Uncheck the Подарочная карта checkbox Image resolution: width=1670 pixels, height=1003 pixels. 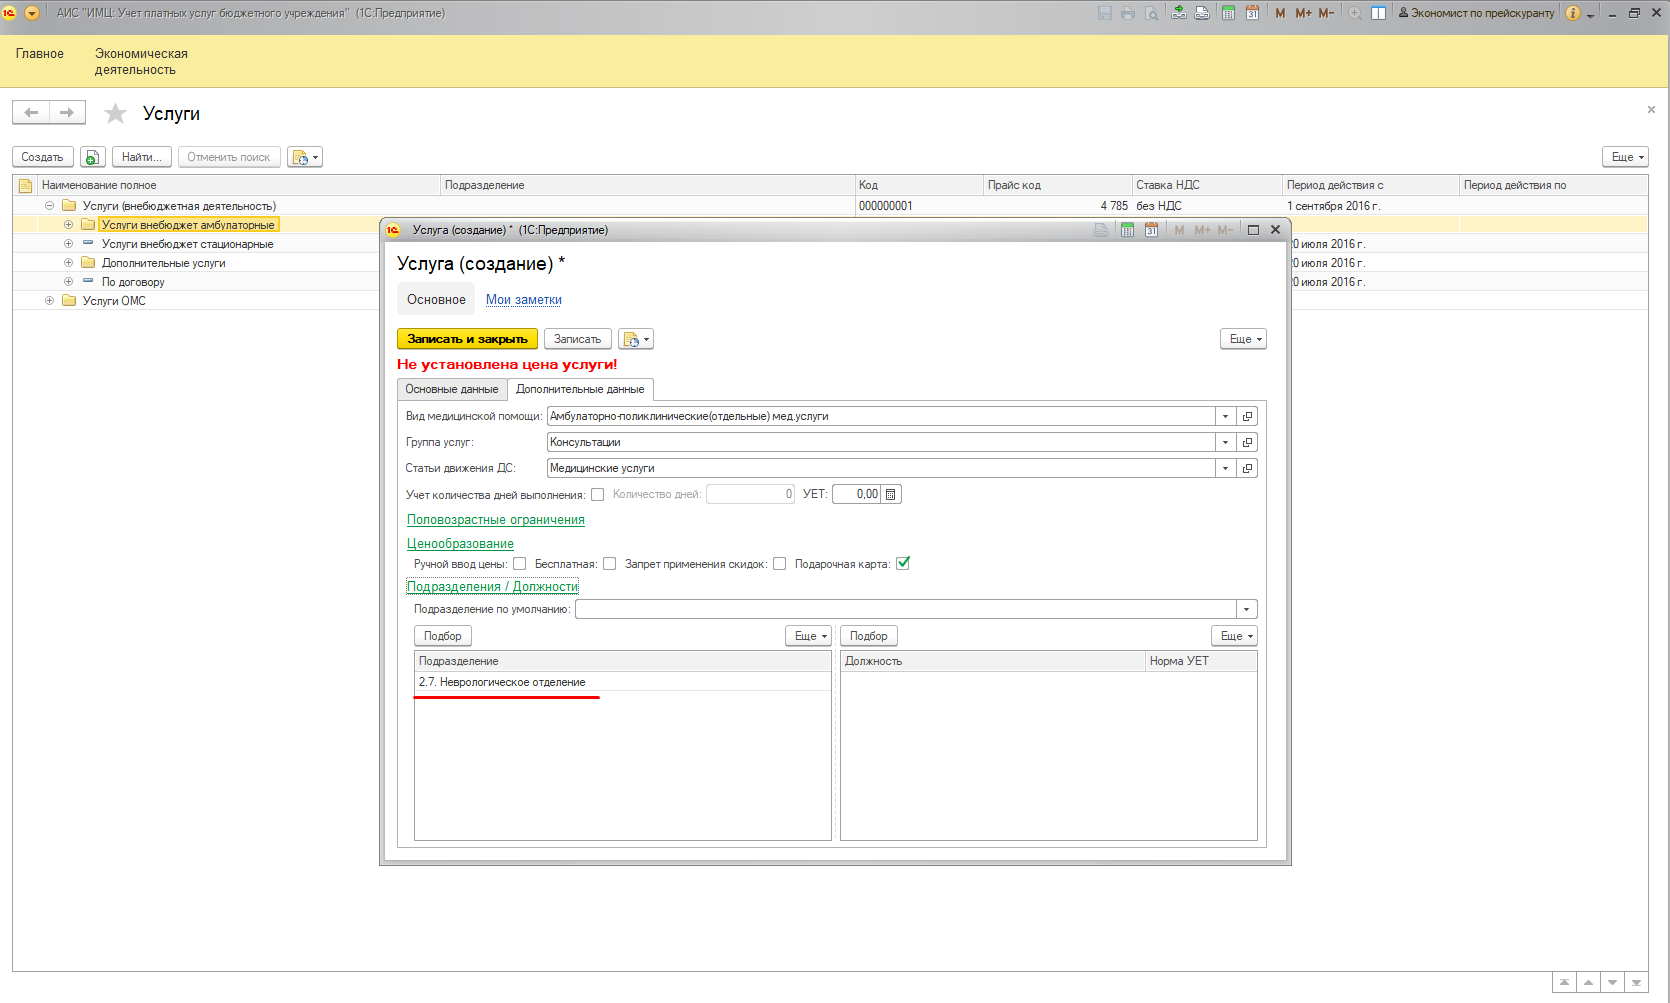(903, 564)
